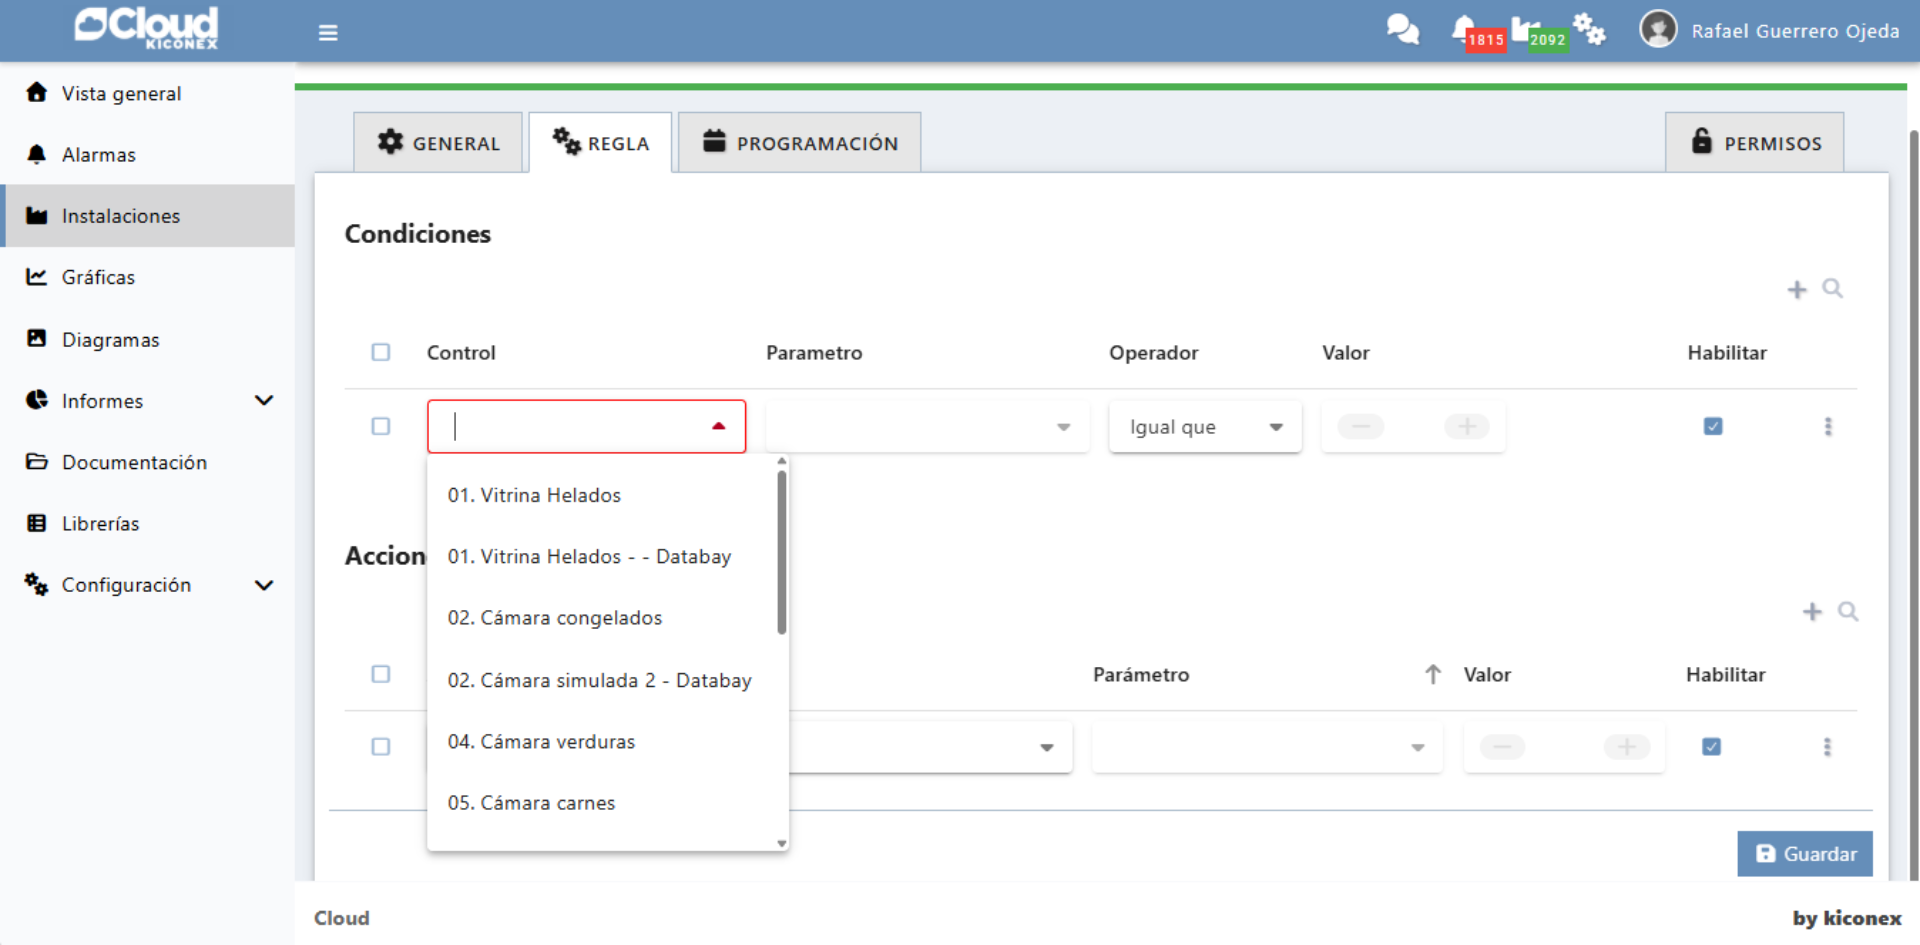Add a new action with plus icon

click(x=1812, y=612)
